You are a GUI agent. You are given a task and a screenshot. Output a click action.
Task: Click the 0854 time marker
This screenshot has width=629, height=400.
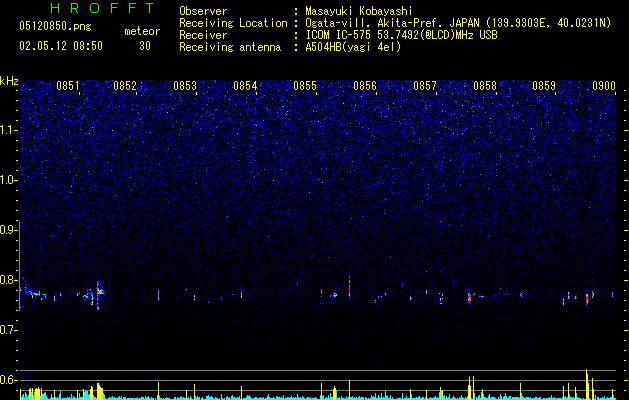tap(245, 86)
